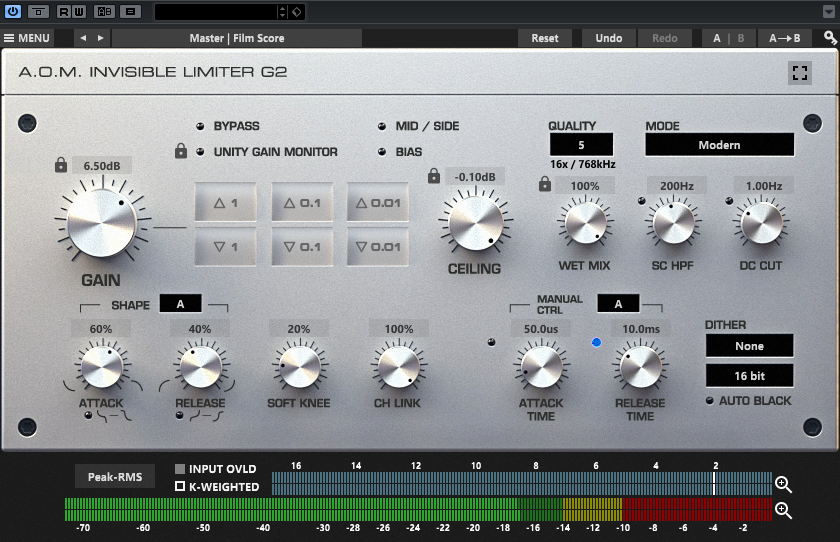The image size is (840, 542).
Task: Click the Reset button
Action: pos(545,38)
